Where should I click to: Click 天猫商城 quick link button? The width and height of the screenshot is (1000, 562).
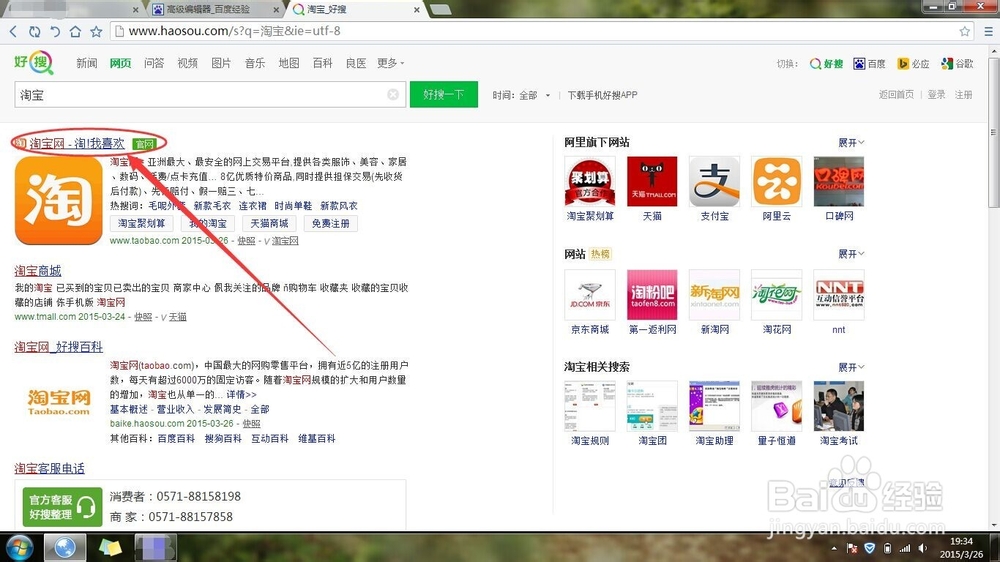click(269, 224)
